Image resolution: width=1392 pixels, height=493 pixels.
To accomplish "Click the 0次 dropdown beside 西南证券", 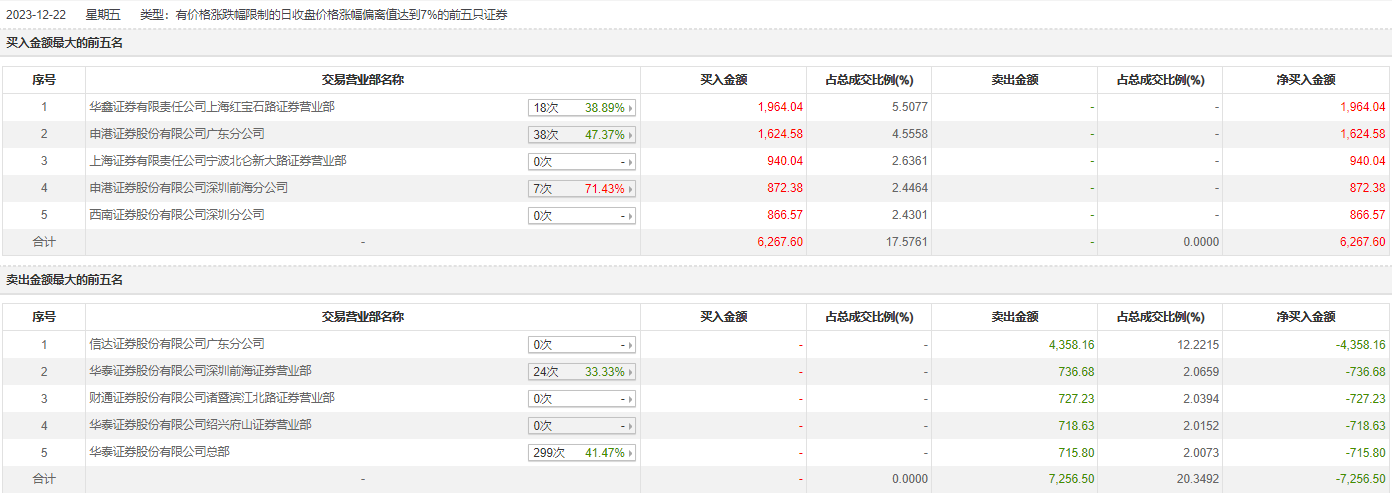I will [x=582, y=216].
